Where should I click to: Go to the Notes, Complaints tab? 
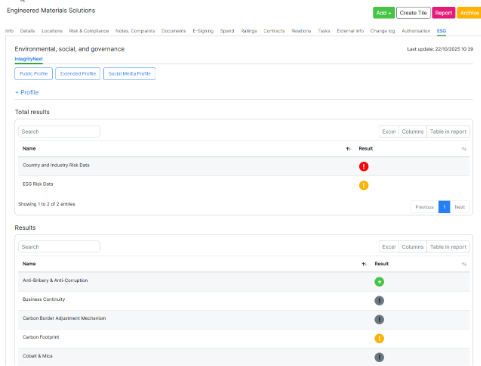(x=135, y=31)
